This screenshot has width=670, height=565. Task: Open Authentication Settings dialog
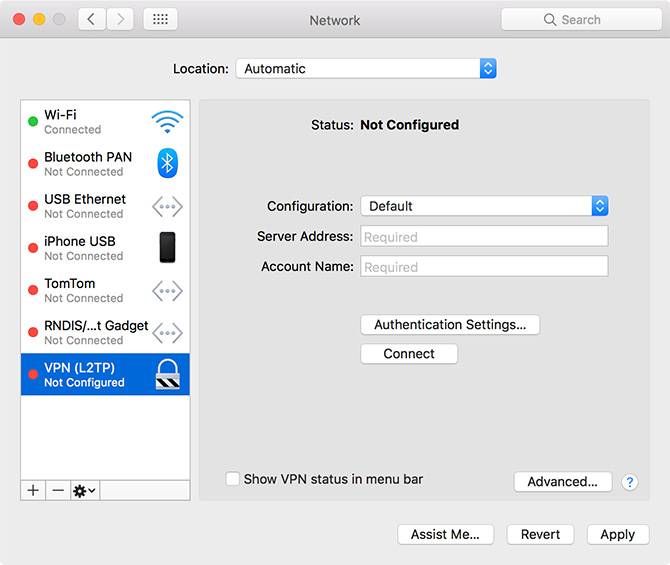tap(450, 325)
